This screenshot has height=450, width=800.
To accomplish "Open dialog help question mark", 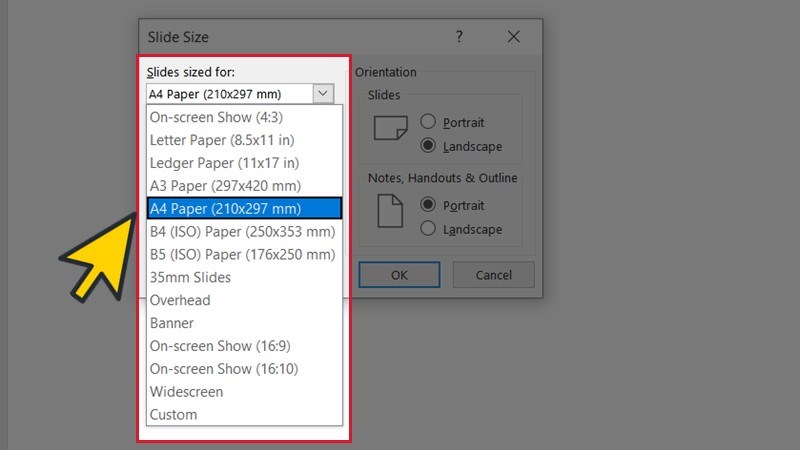I will pos(459,37).
